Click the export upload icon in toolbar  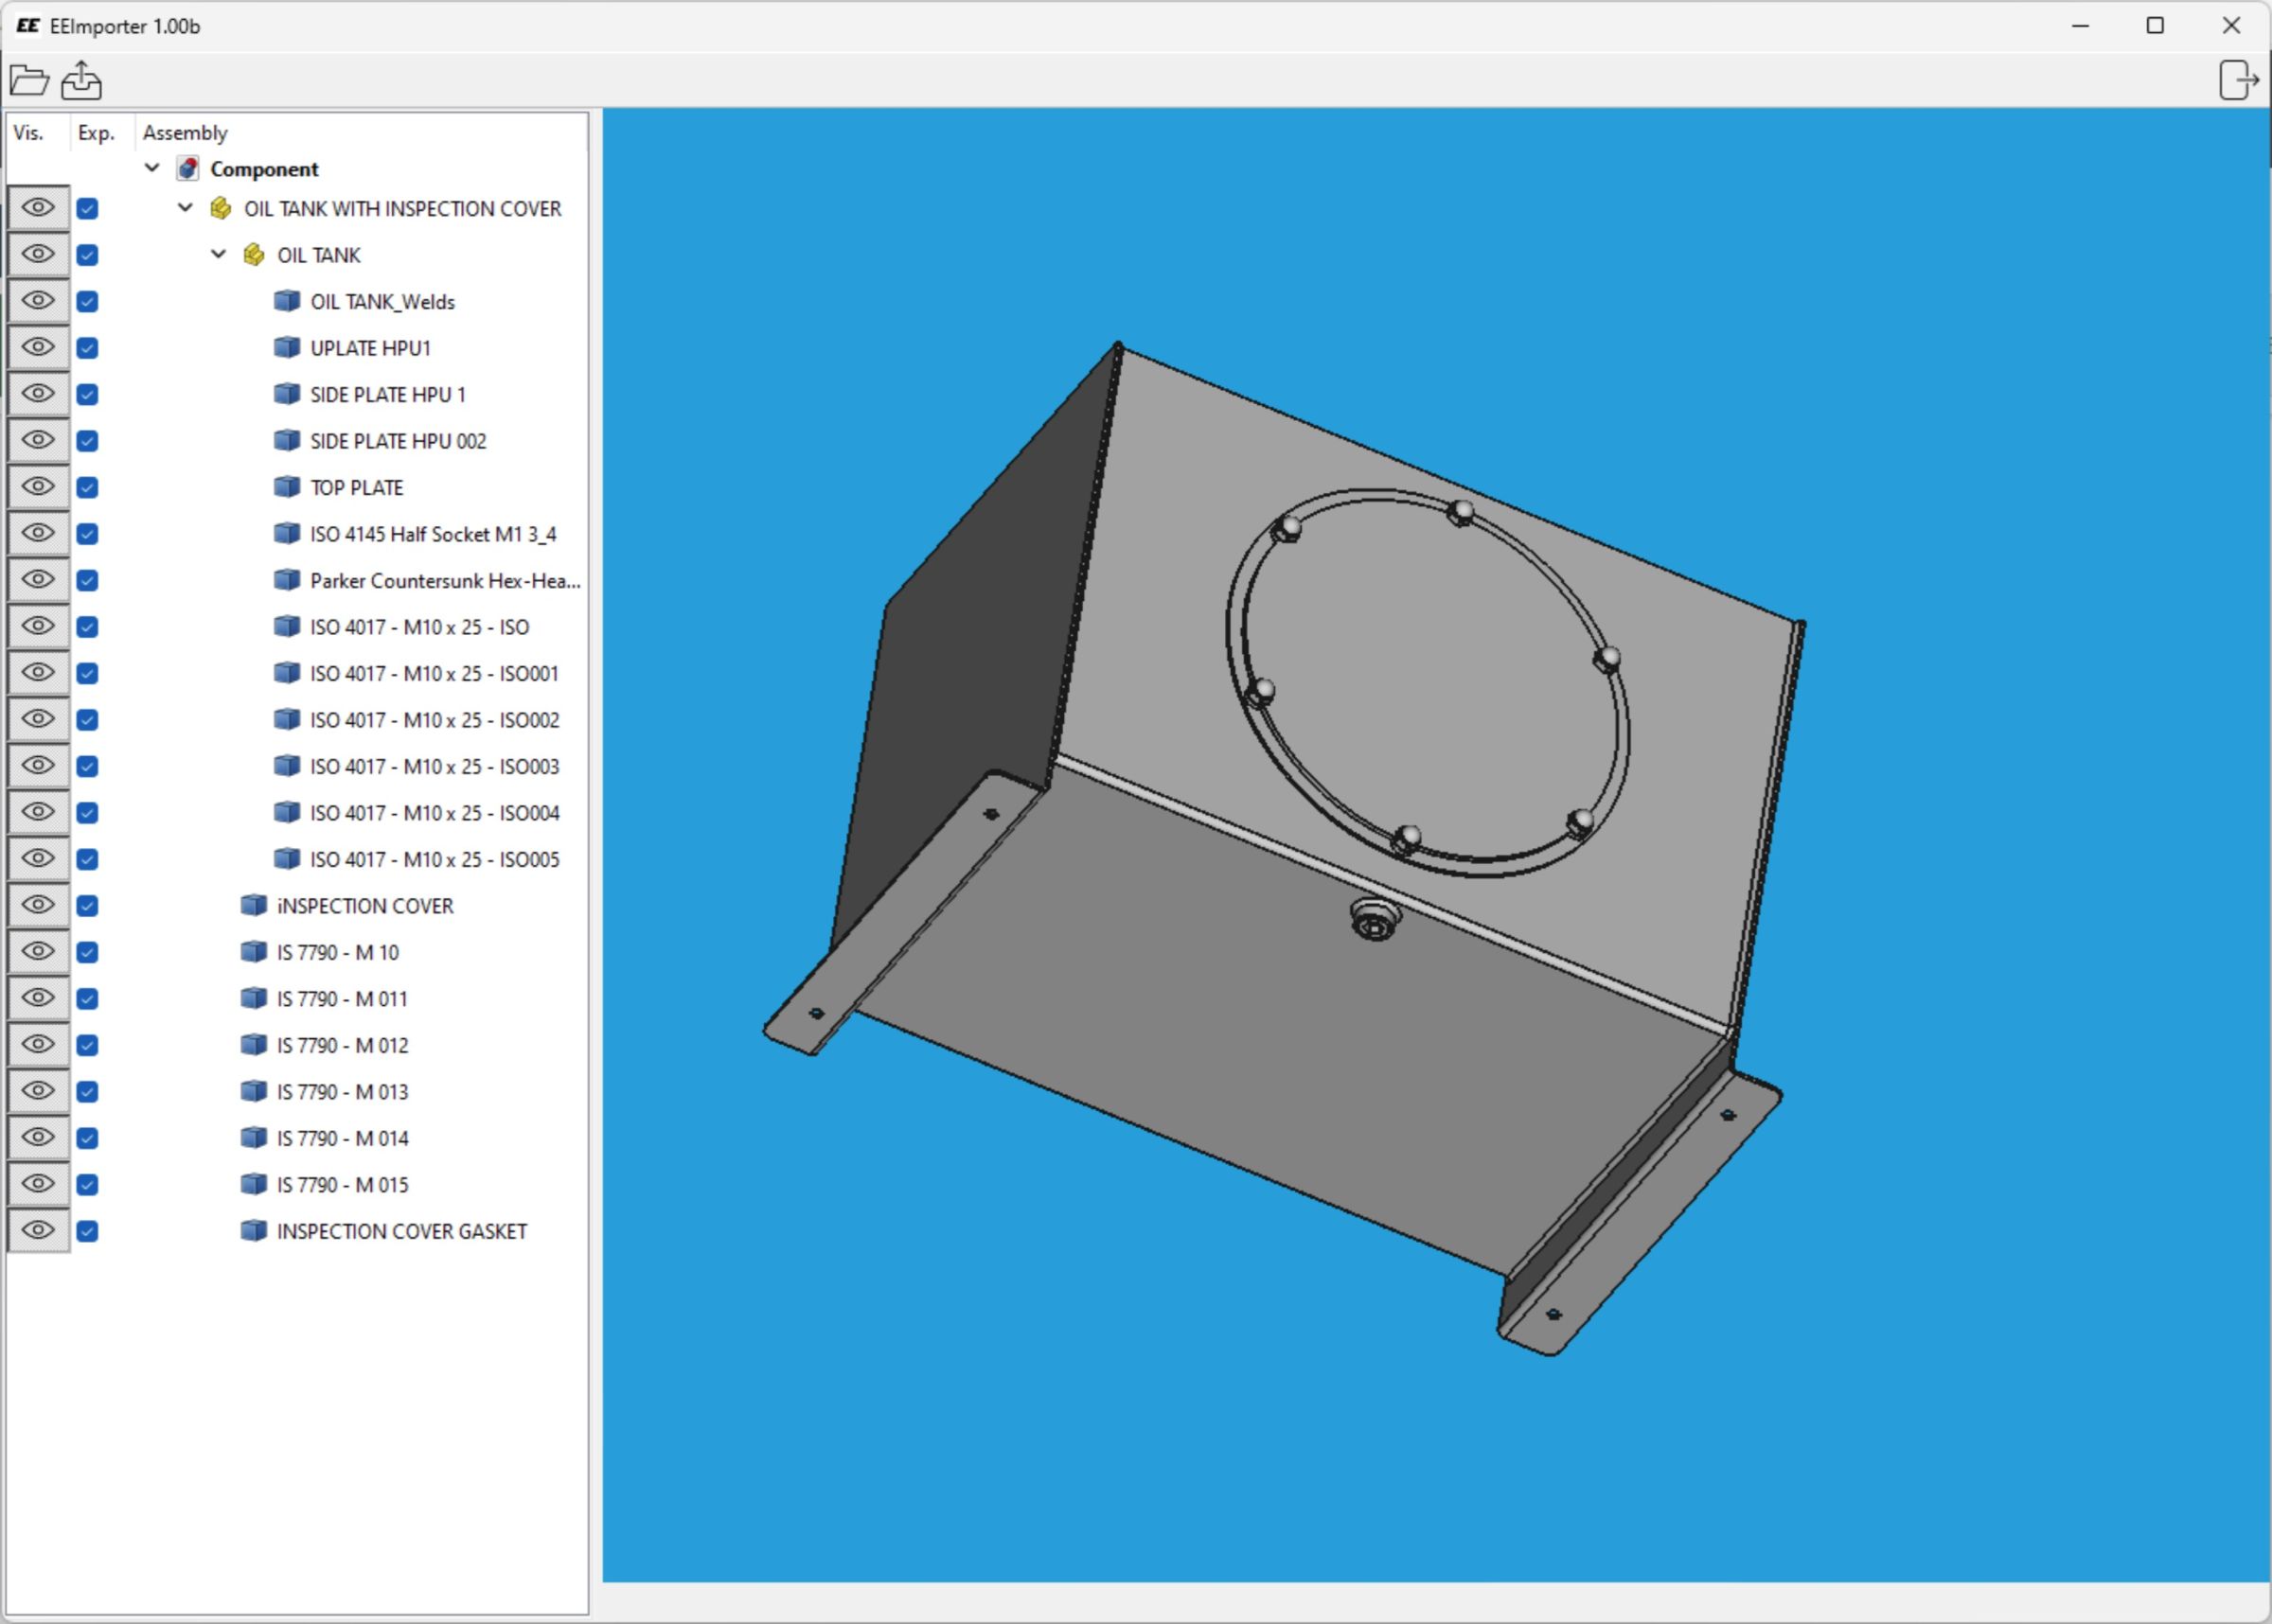pyautogui.click(x=81, y=80)
